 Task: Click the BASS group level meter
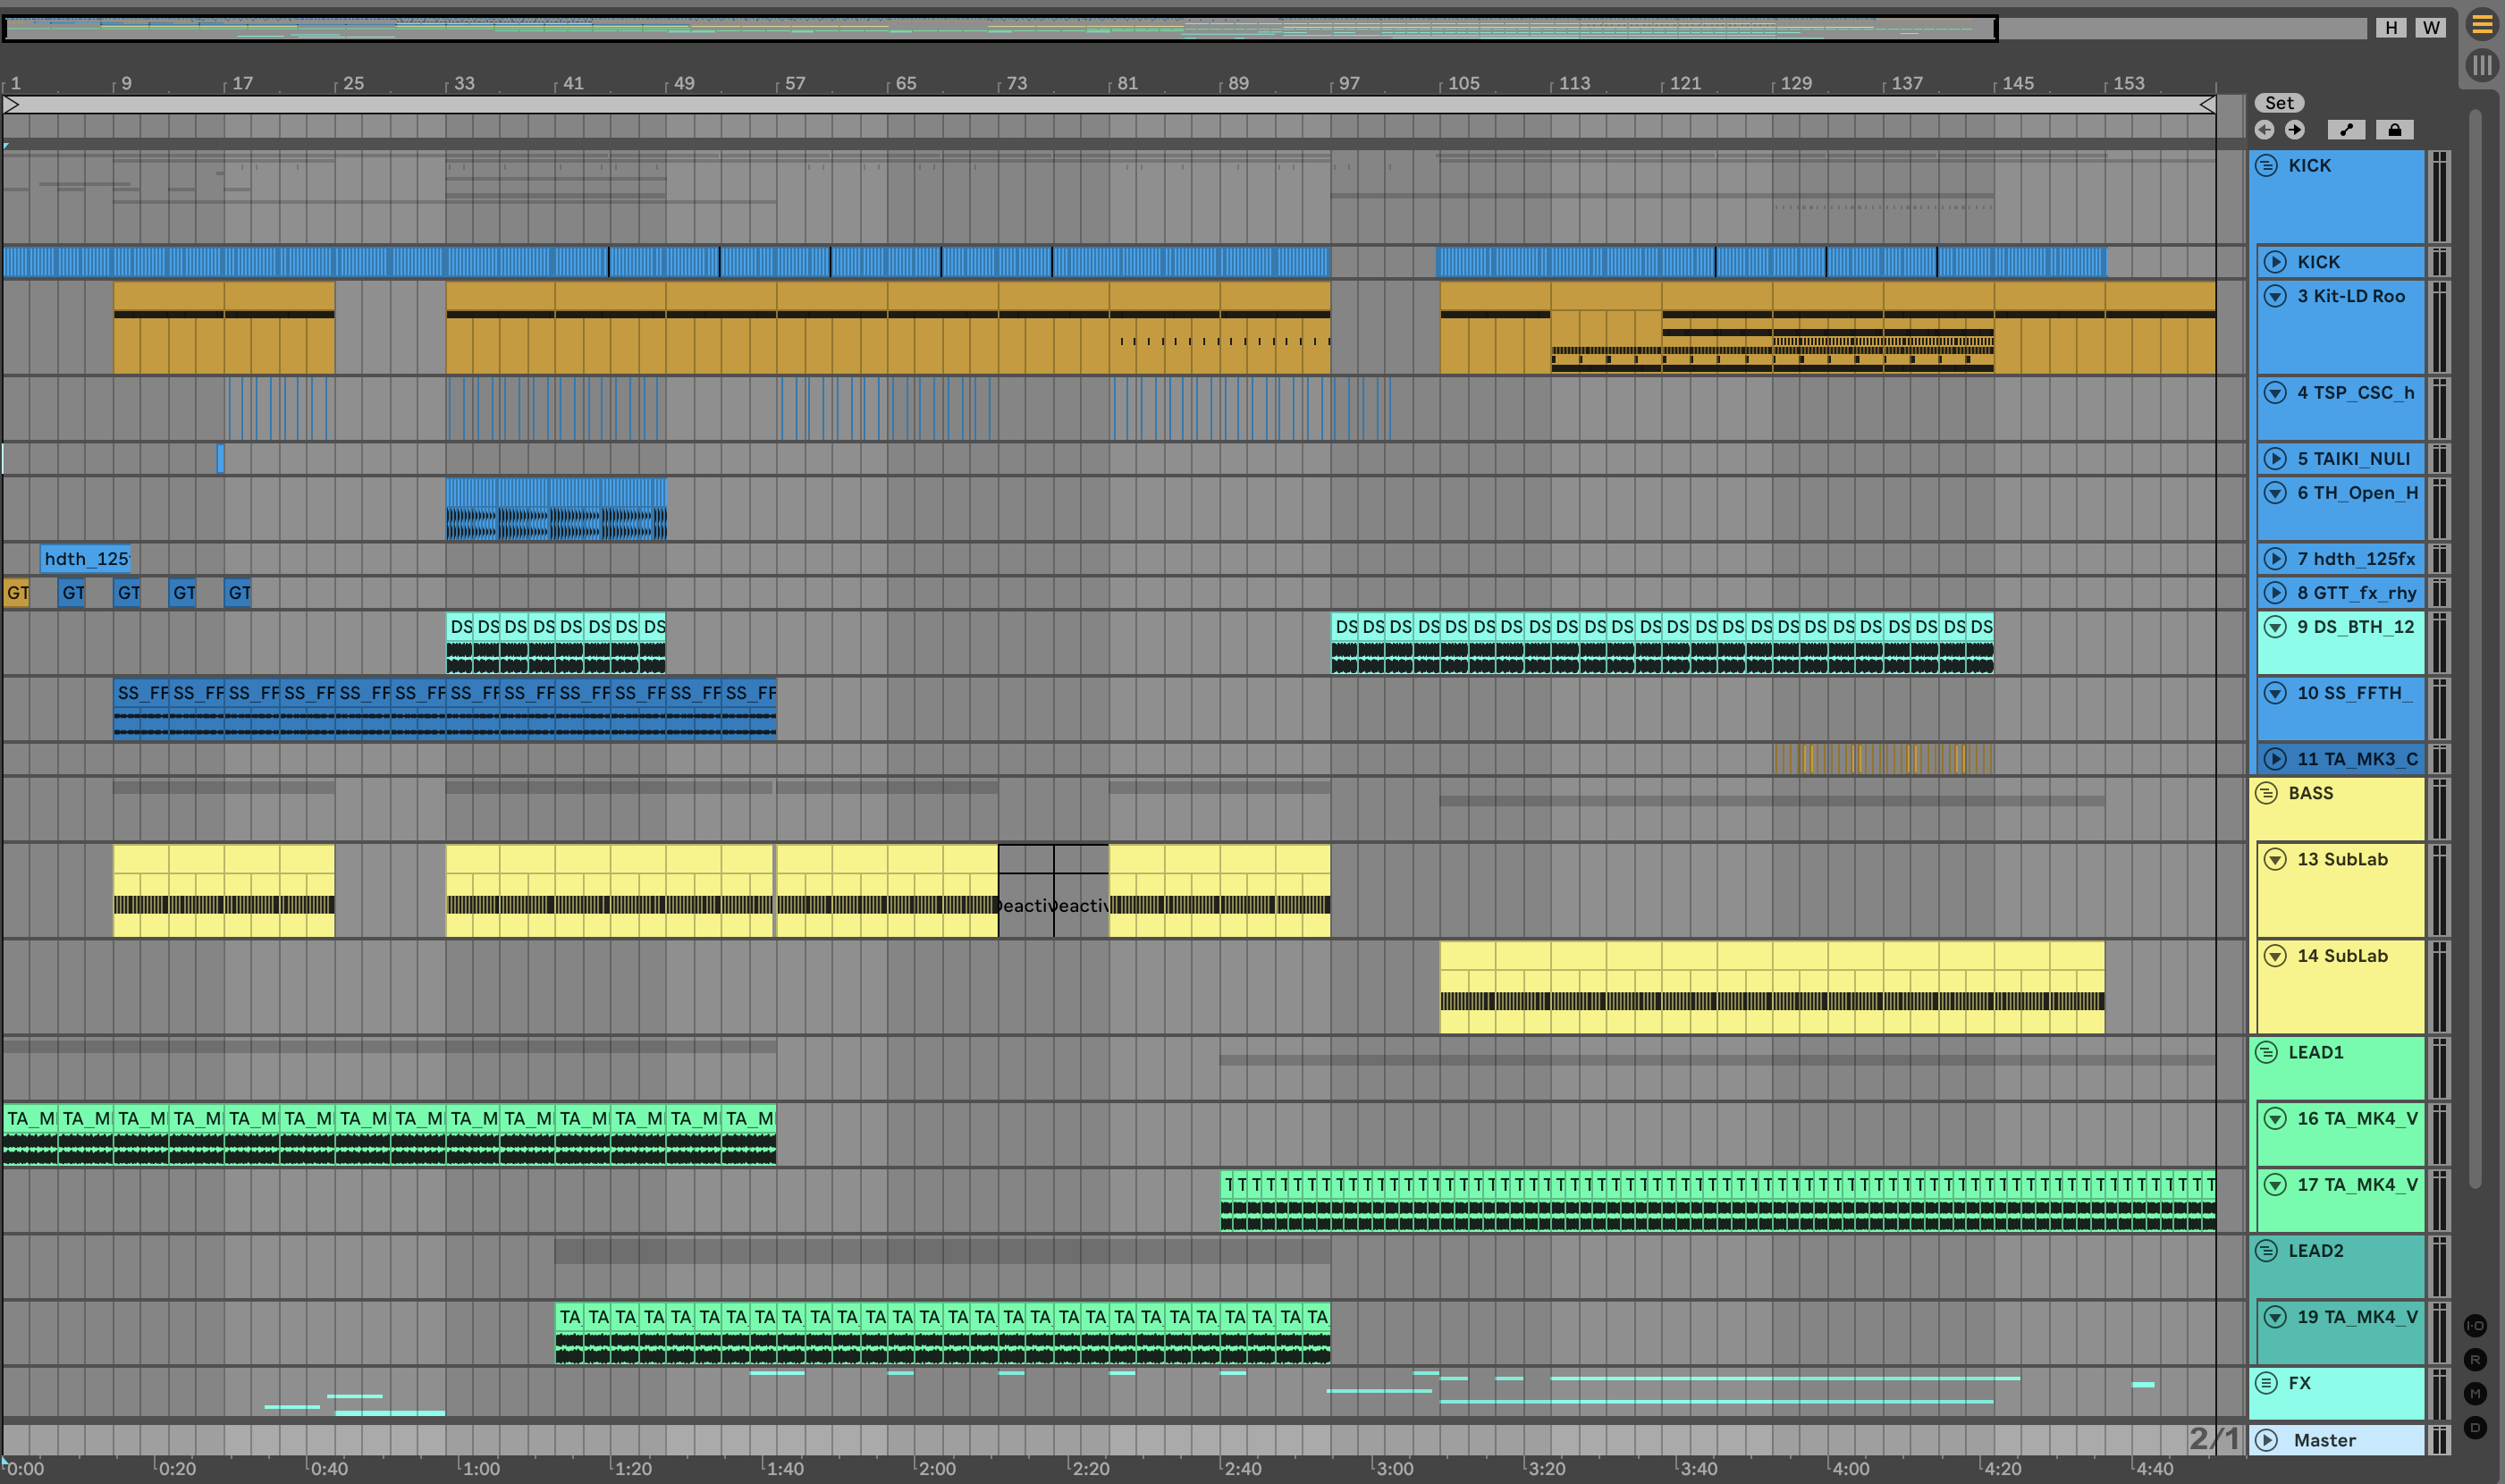2439,808
